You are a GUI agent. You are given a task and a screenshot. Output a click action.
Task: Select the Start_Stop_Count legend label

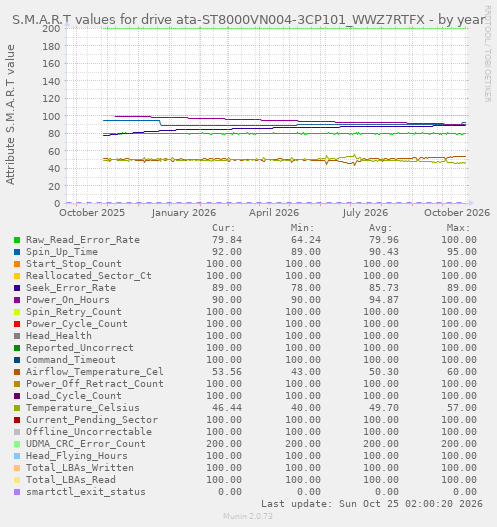74,264
